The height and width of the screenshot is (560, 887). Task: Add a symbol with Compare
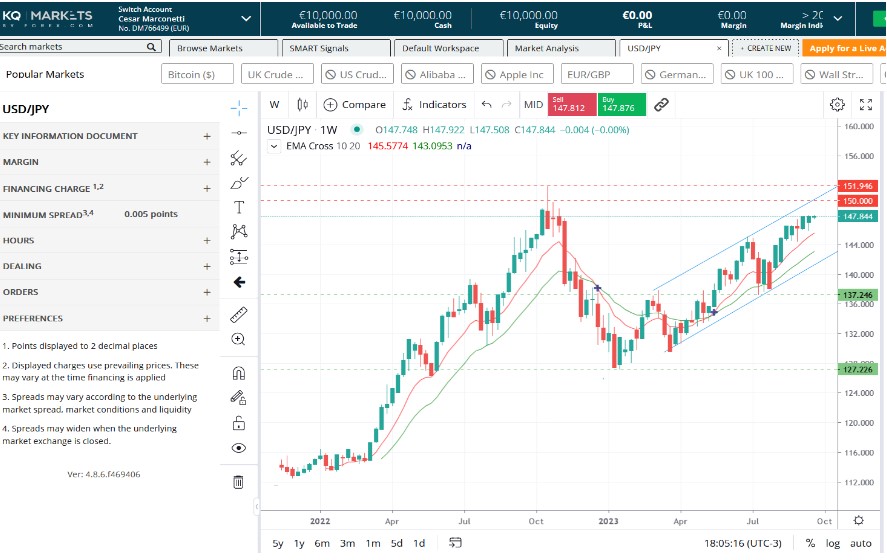354,105
